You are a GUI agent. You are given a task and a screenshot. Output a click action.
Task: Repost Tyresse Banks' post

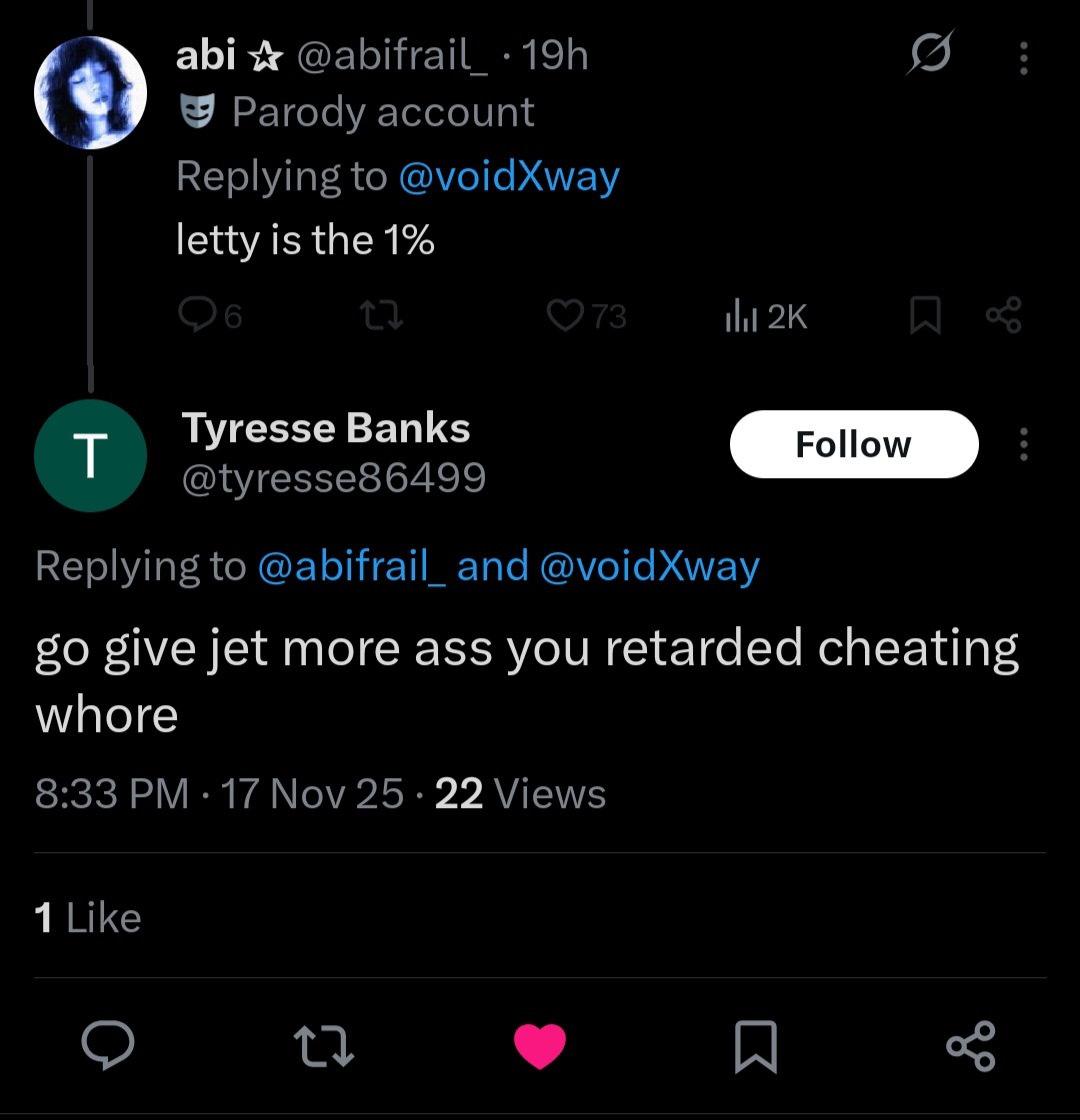pos(324,1046)
